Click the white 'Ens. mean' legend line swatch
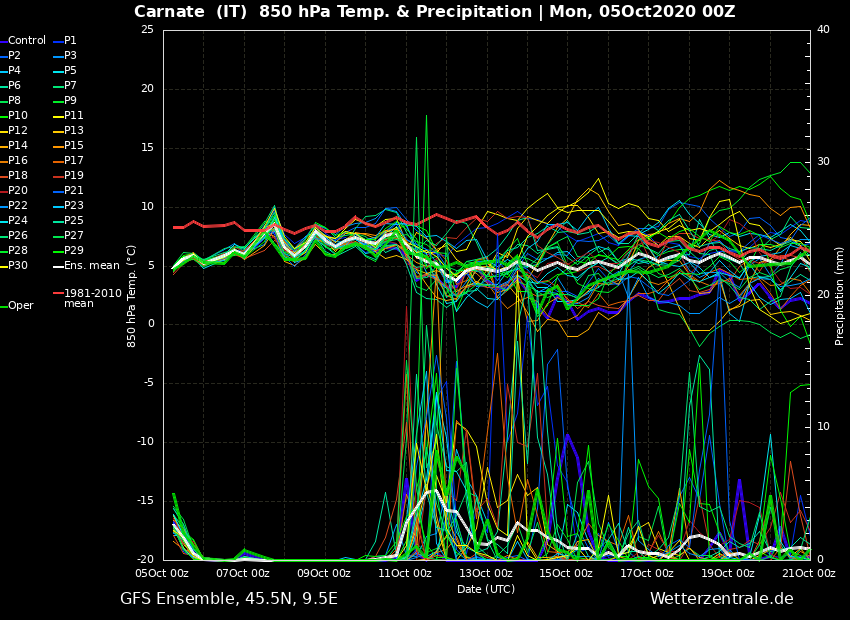 click(x=58, y=267)
